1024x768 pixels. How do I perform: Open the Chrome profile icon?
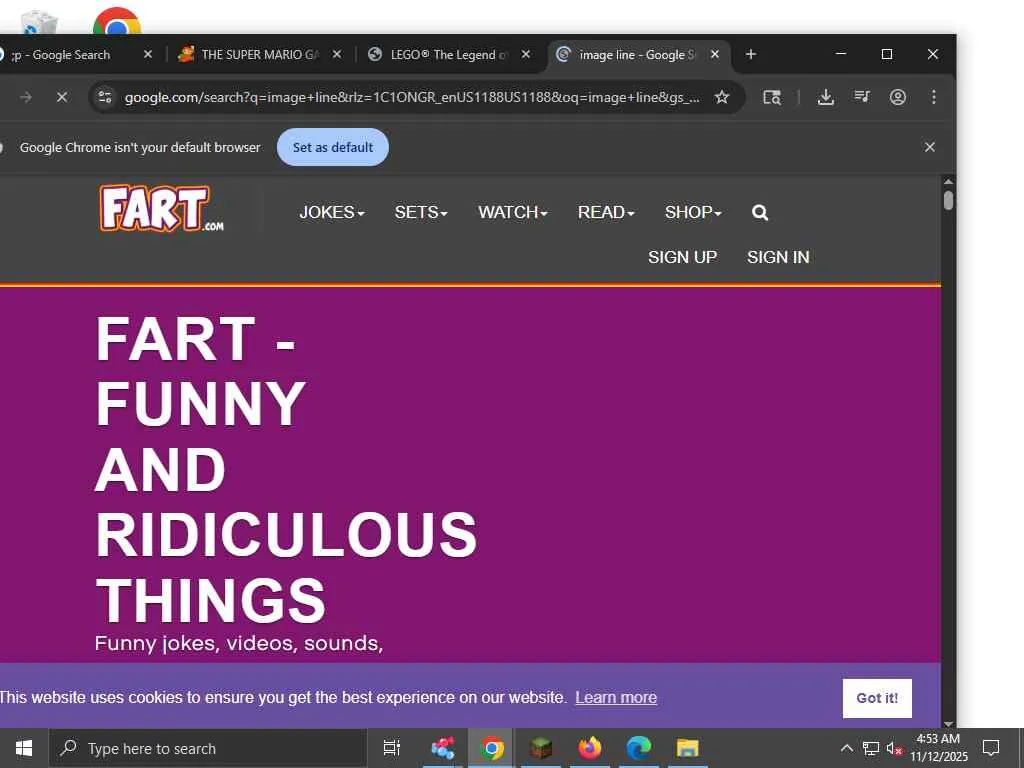coord(898,97)
